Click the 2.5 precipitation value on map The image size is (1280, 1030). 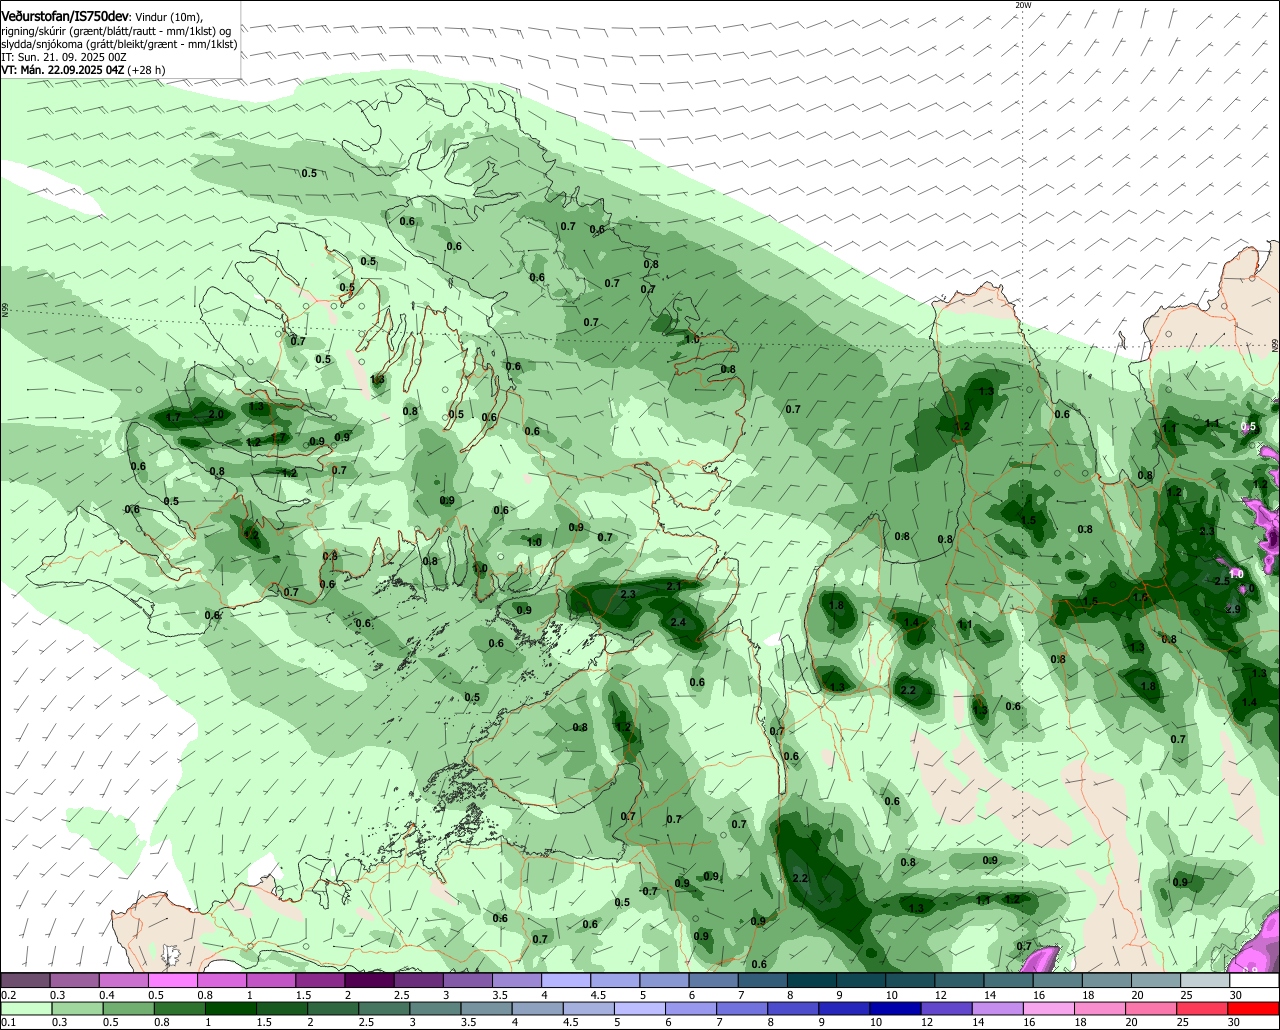(1222, 581)
